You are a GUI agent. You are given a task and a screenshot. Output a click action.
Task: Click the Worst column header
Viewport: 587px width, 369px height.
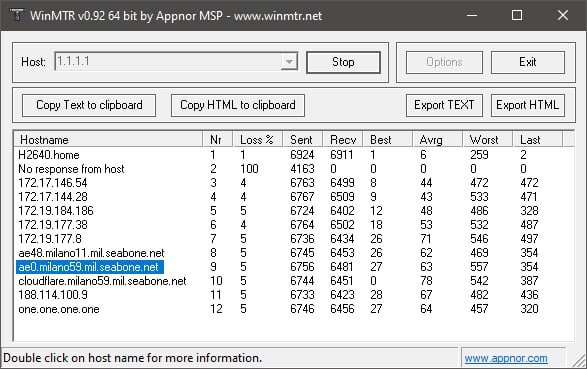[487, 140]
